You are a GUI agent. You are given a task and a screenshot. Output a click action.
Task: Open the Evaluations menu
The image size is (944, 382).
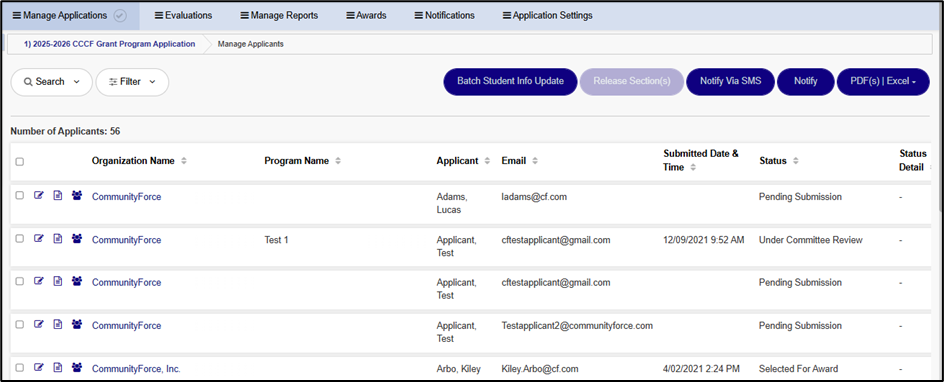pos(183,16)
